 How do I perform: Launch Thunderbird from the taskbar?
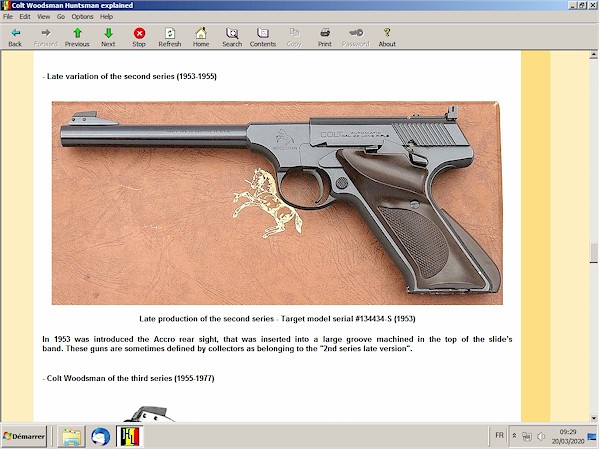[101, 436]
